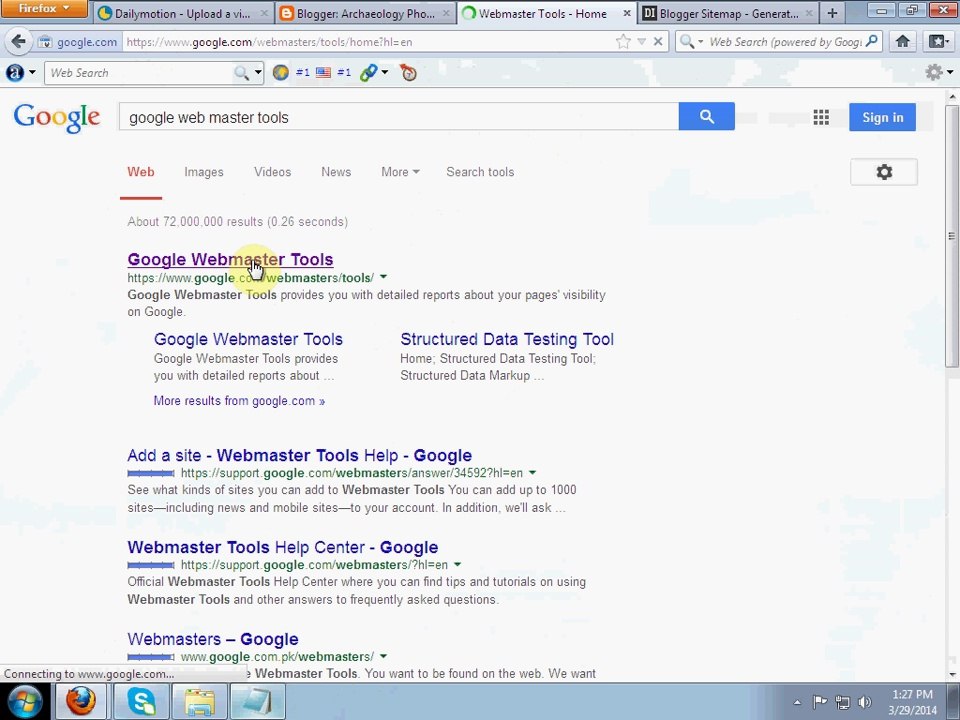Close the Webmaster Tools - Home tab
Image resolution: width=960 pixels, height=720 pixels.
(626, 13)
